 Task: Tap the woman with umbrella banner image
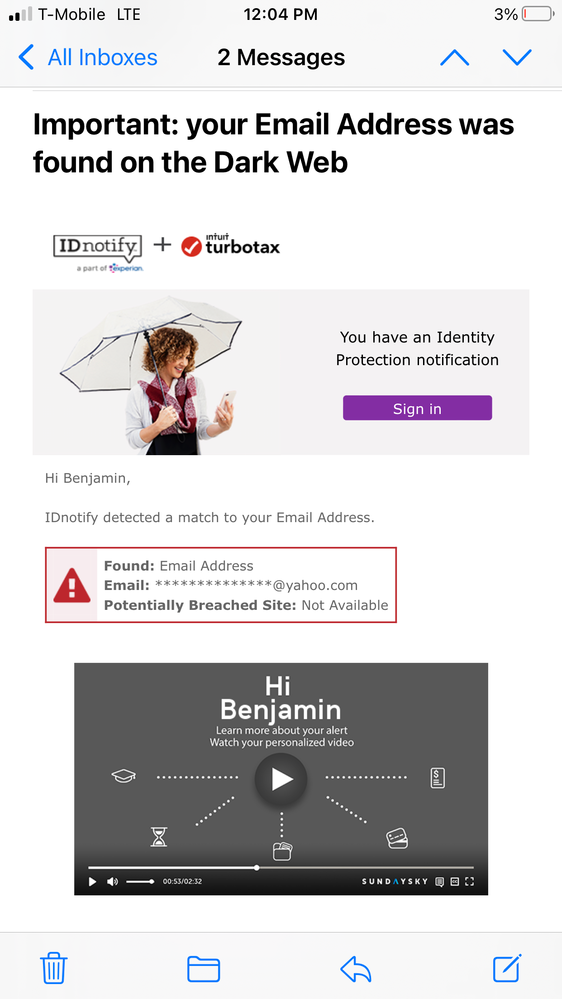pyautogui.click(x=151, y=375)
